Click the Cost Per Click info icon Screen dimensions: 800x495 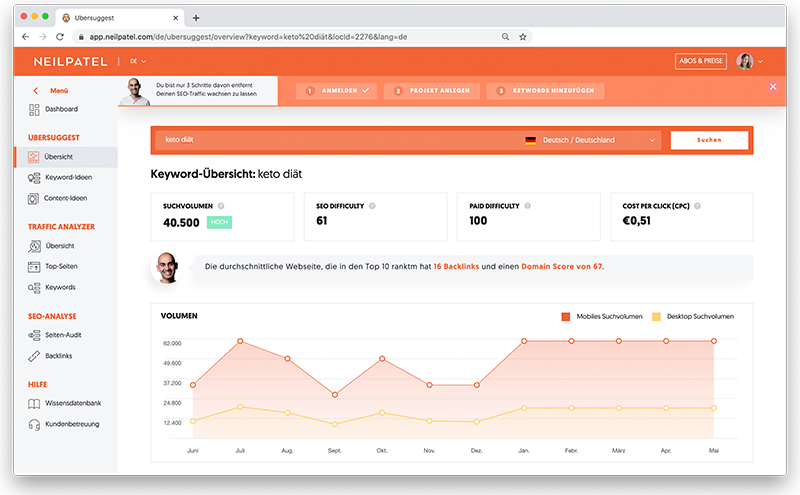697,206
